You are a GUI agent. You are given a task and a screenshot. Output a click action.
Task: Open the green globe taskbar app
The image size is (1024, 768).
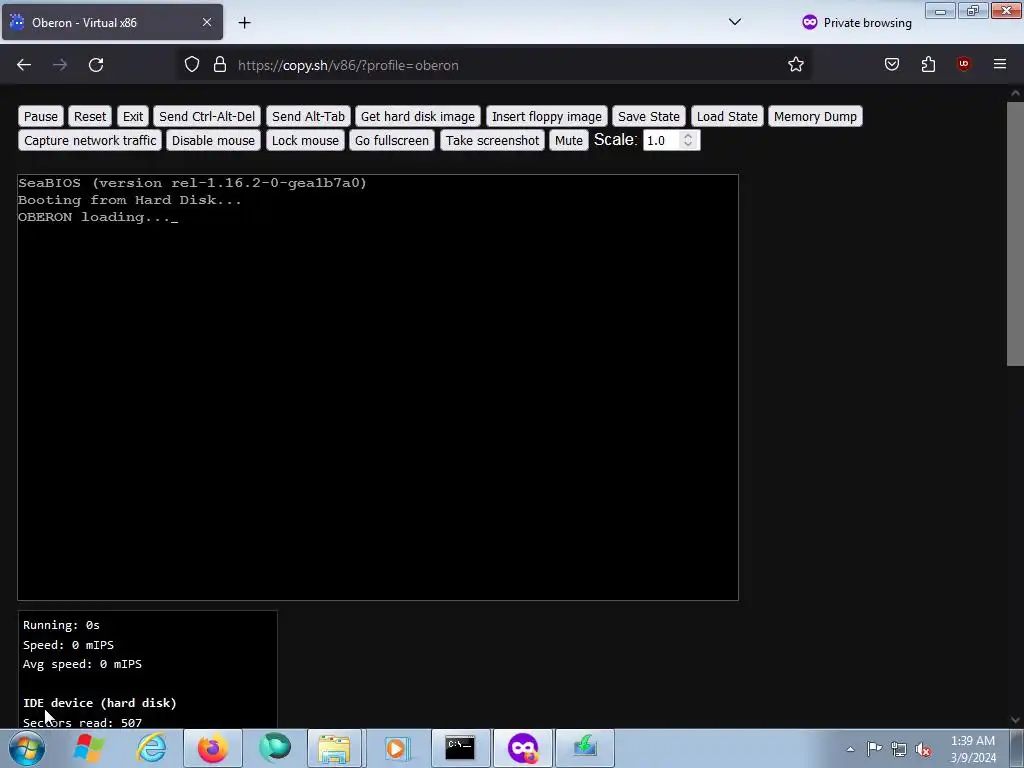click(x=275, y=748)
